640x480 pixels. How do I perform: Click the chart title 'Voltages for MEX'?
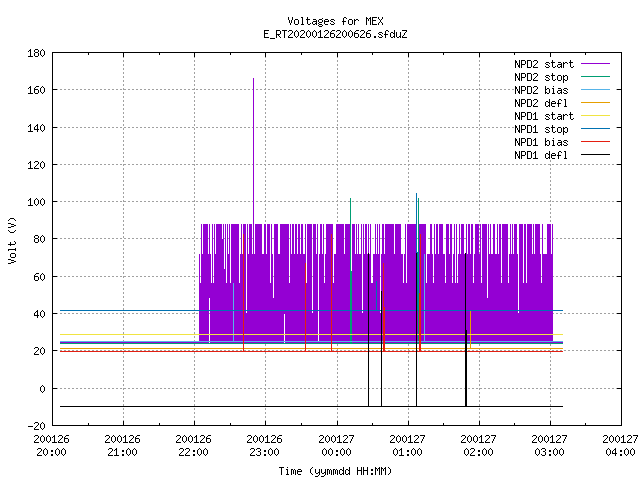click(x=335, y=21)
